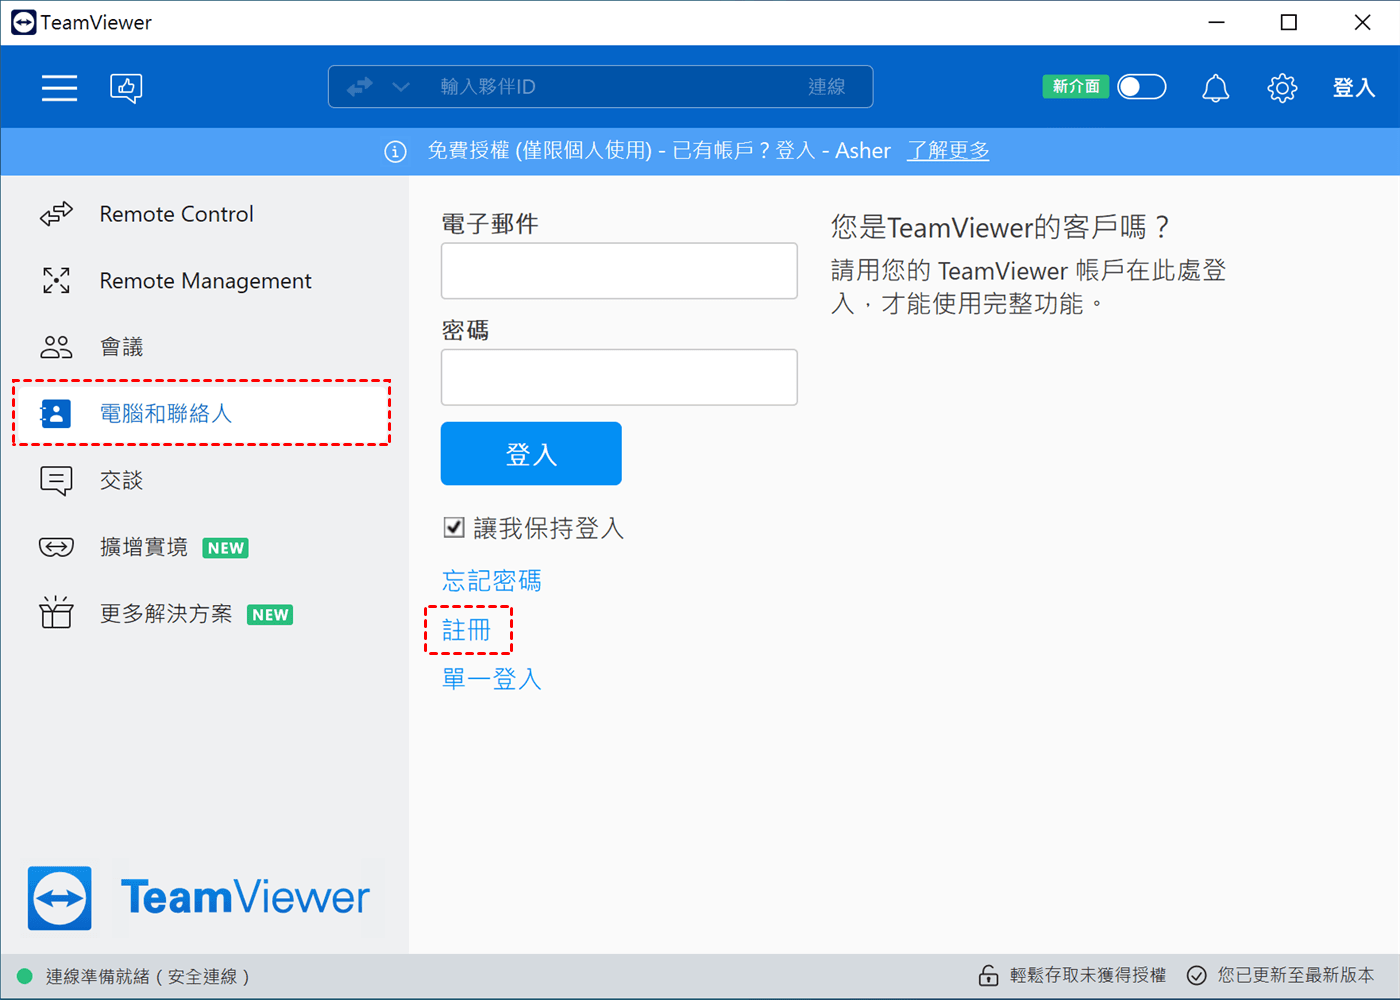The height and width of the screenshot is (1000, 1400).
Task: Minimize the TeamViewer window
Action: 1216,22
